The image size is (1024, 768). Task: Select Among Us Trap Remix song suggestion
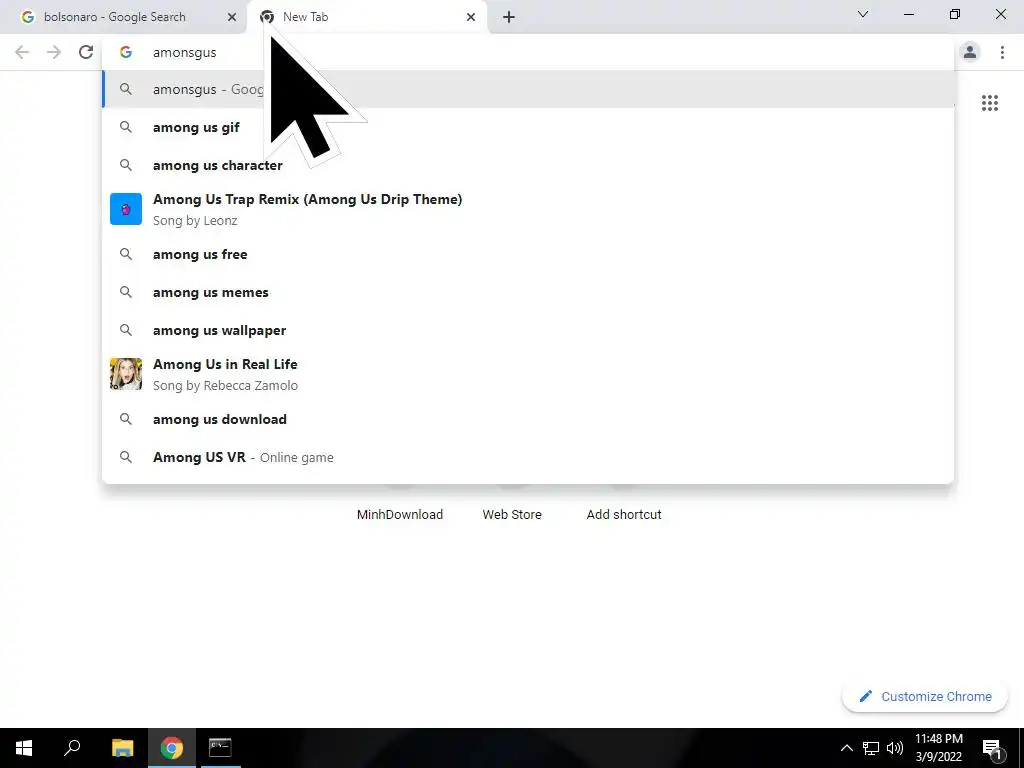[528, 209]
